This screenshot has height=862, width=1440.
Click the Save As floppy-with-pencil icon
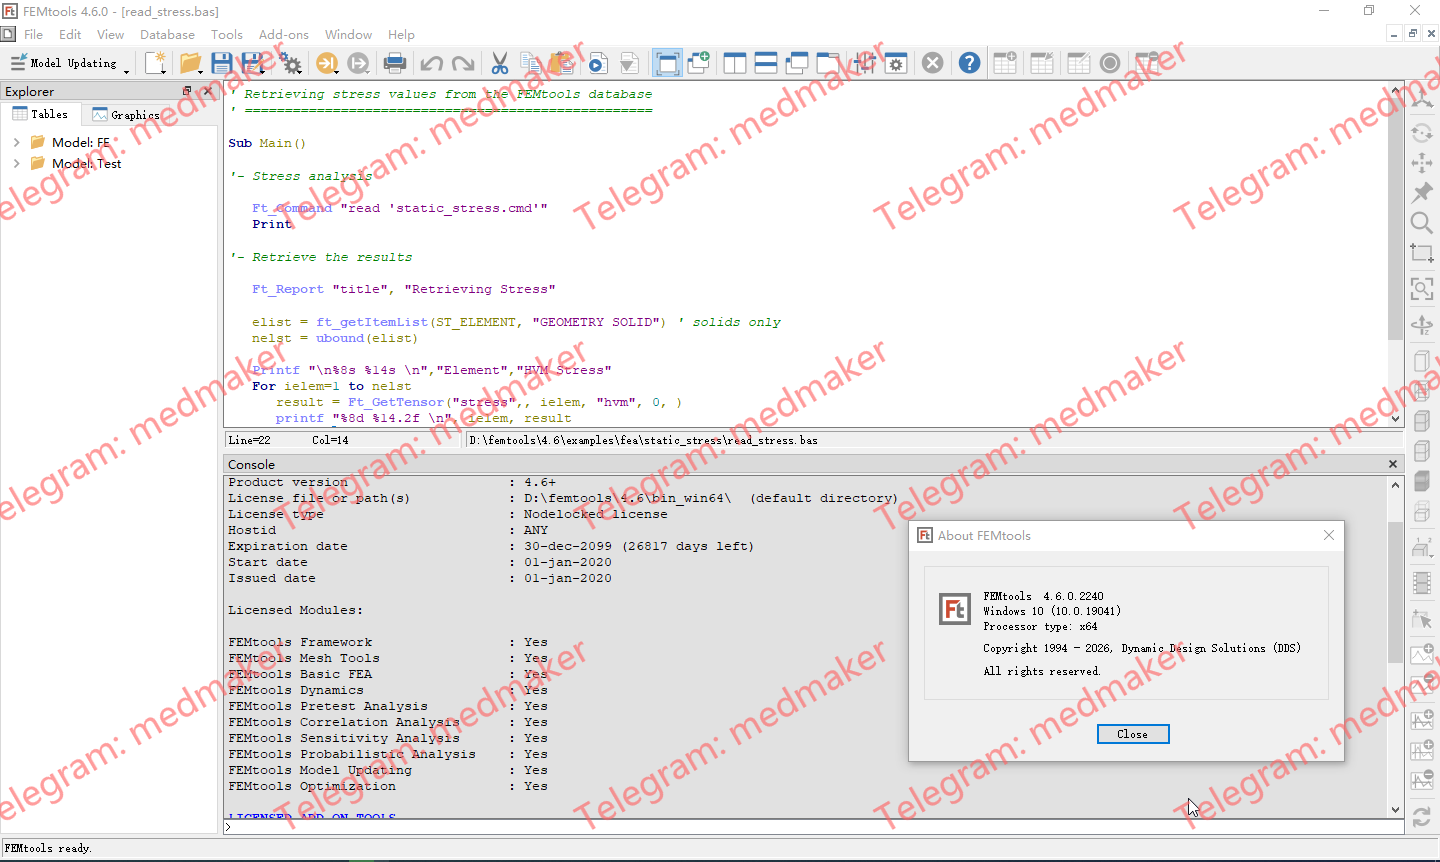click(x=254, y=63)
